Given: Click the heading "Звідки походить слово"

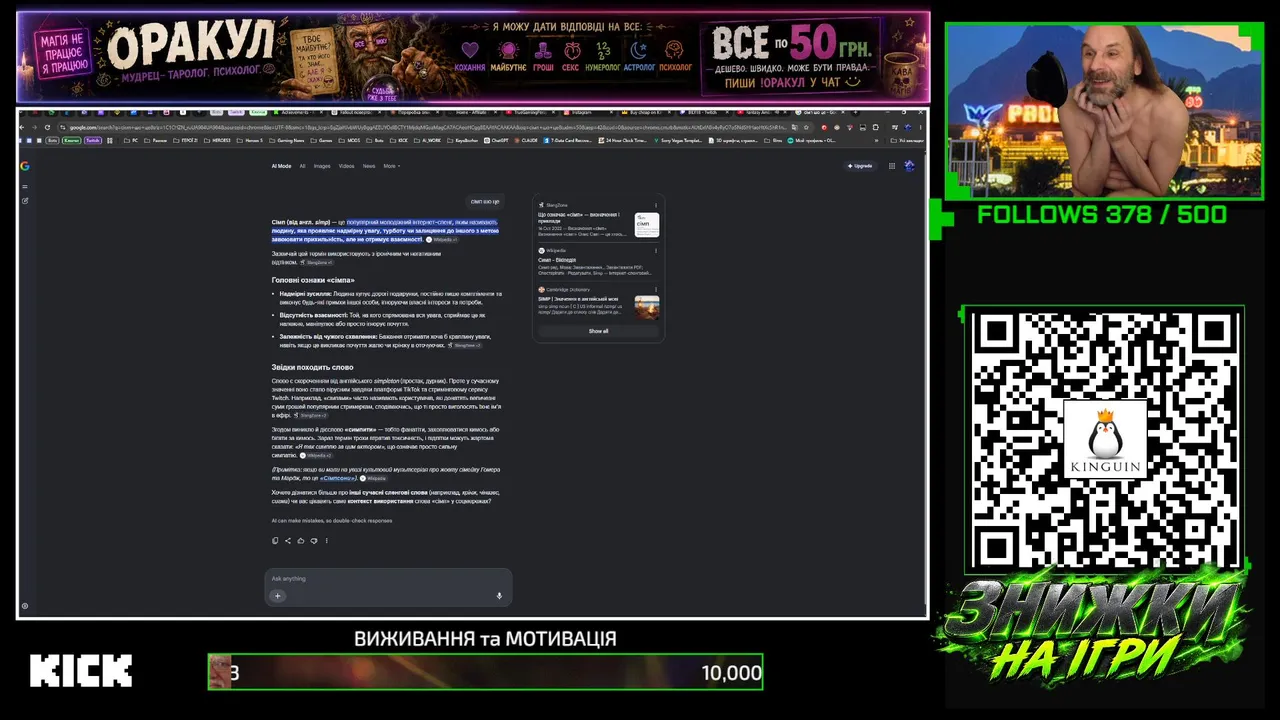Looking at the screenshot, I should [312, 367].
